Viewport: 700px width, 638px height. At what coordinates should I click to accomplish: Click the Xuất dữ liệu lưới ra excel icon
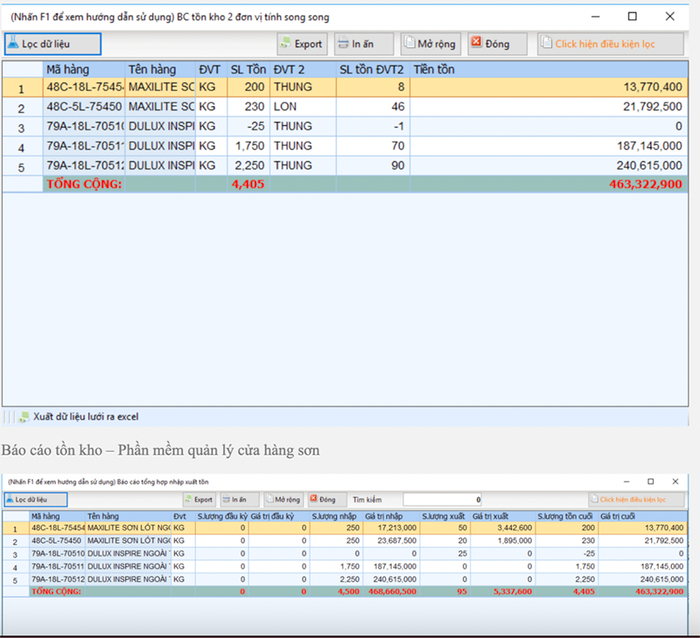(24, 417)
